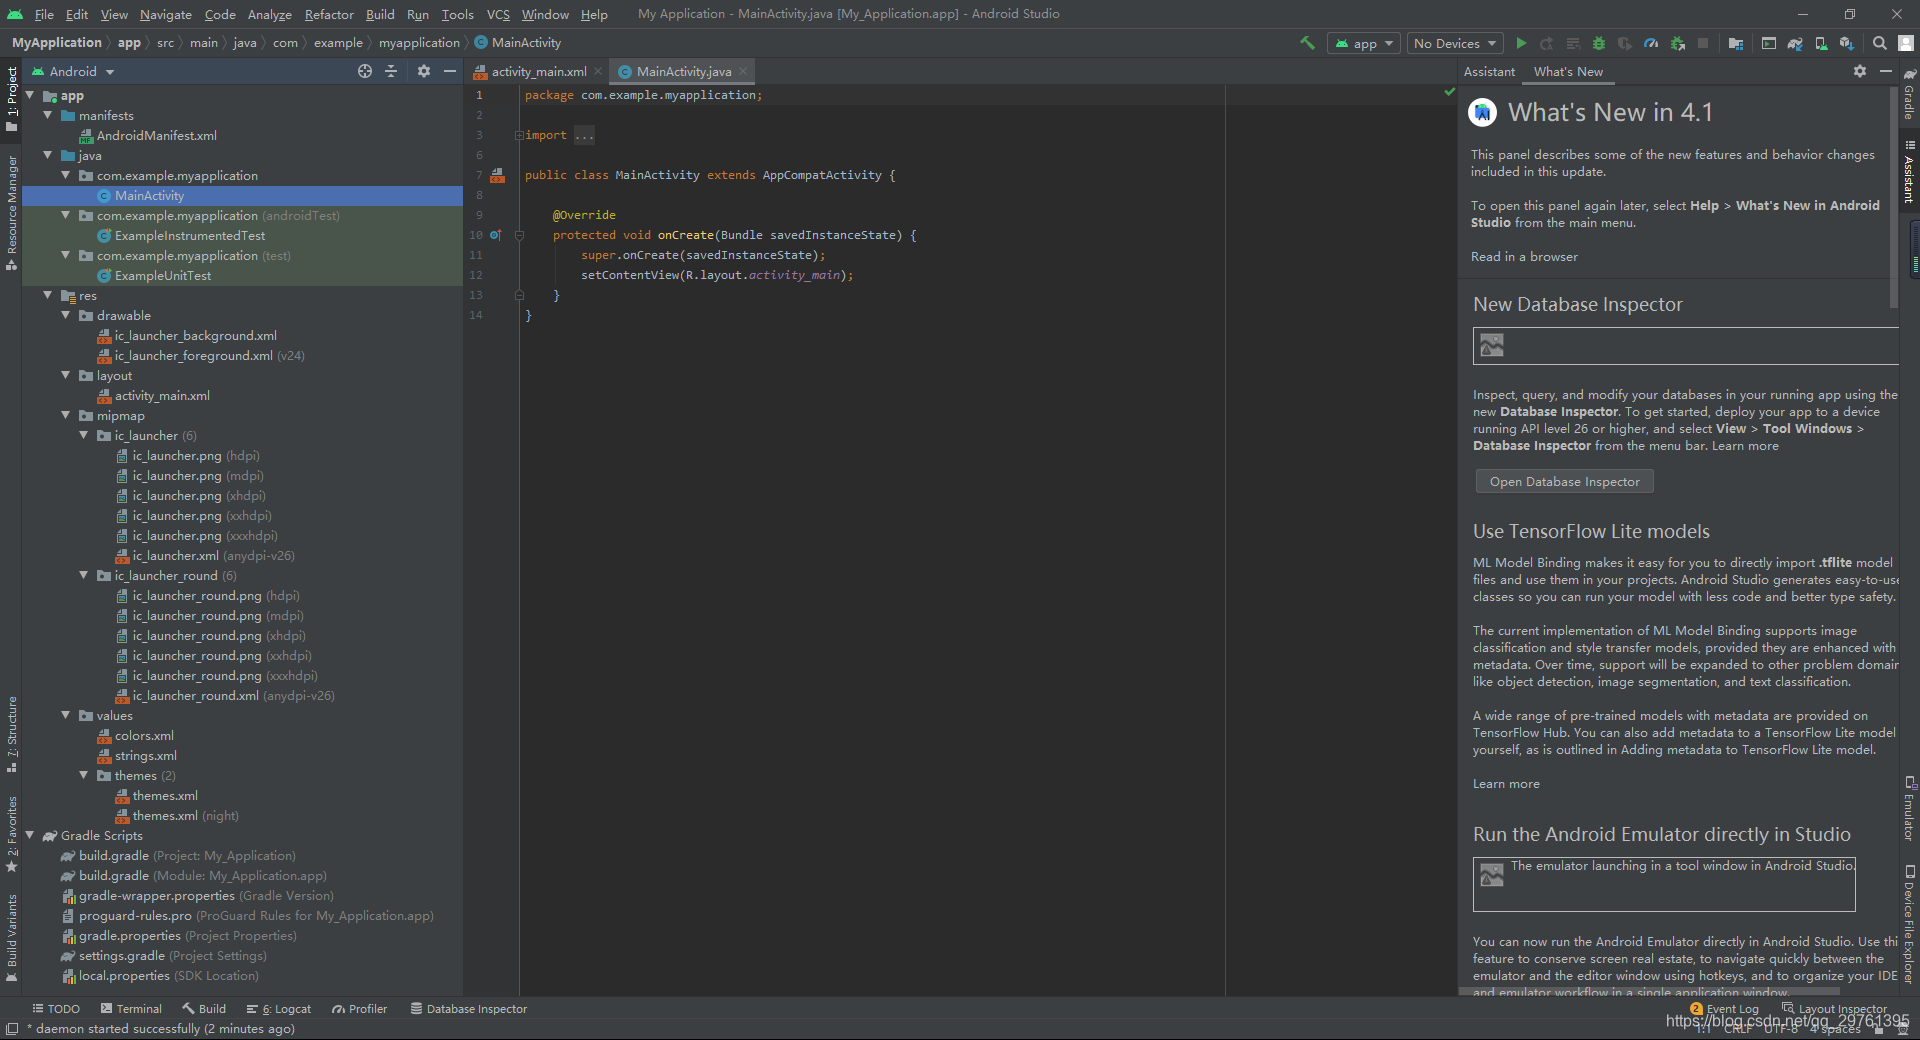Image resolution: width=1920 pixels, height=1040 pixels.
Task: Open the Refactor menu
Action: tap(329, 14)
